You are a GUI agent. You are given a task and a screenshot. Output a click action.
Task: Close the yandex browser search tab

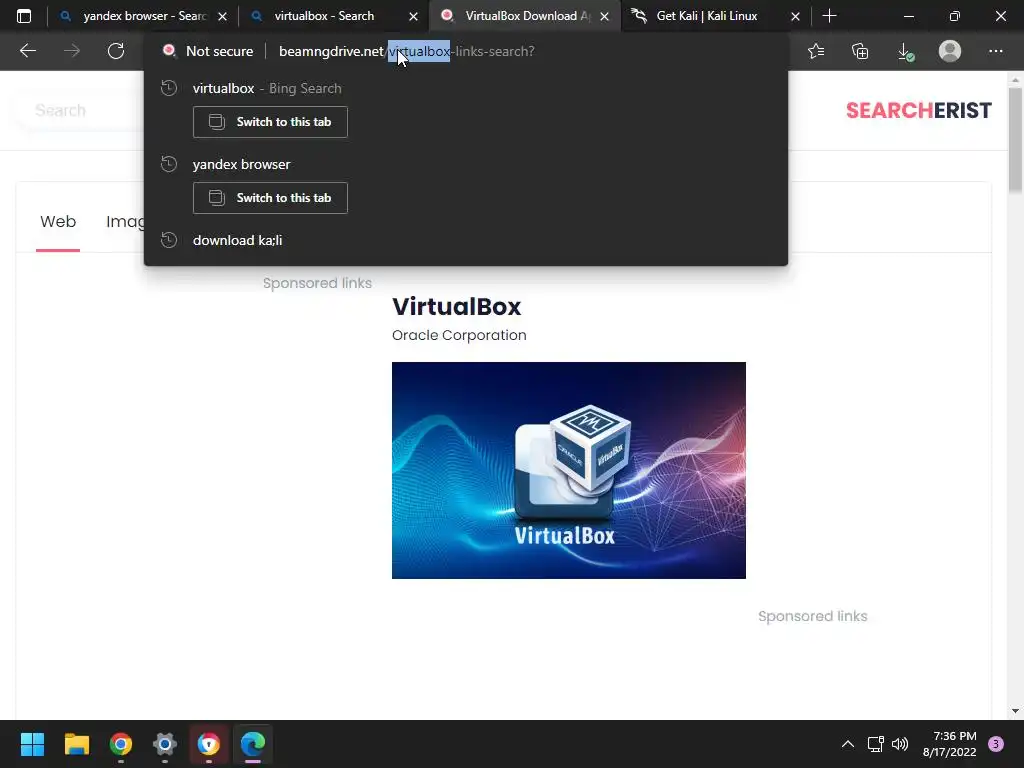point(223,16)
